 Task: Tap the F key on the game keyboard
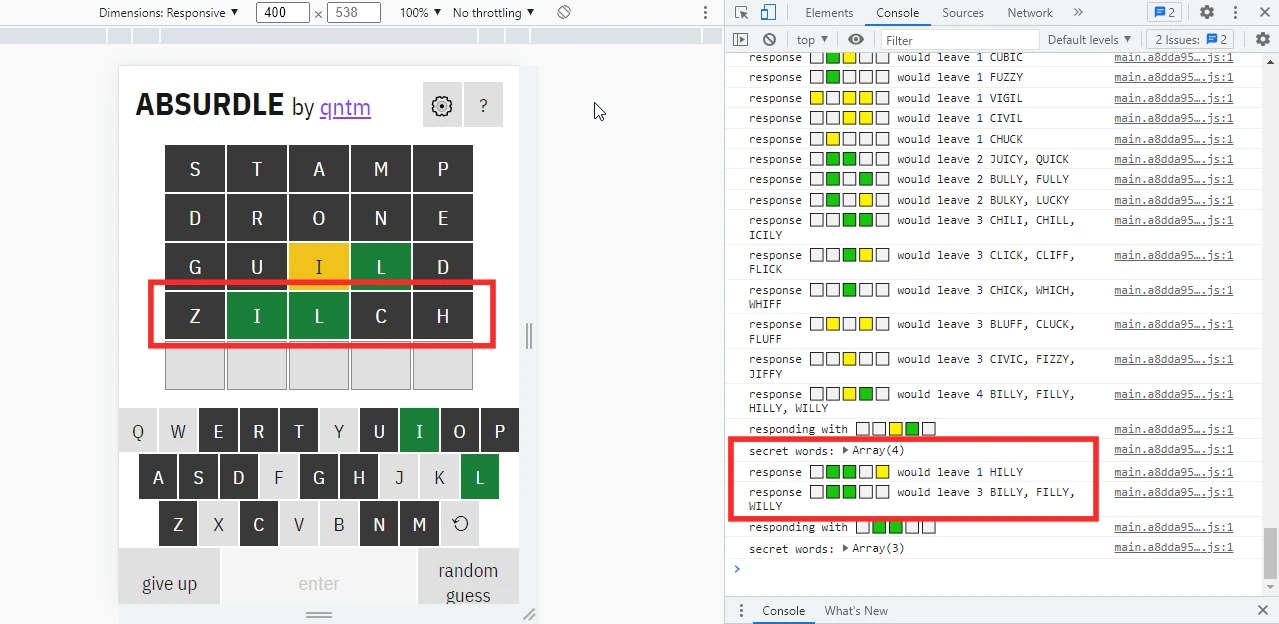pos(279,478)
